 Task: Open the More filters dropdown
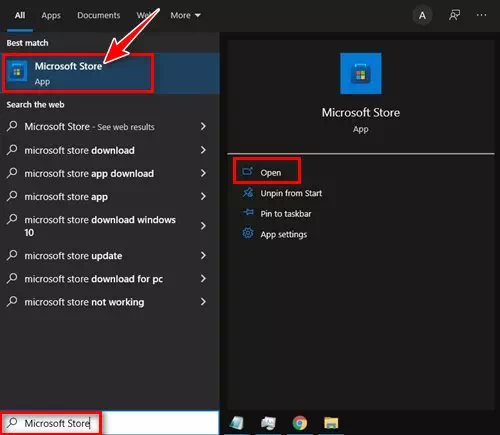point(185,15)
